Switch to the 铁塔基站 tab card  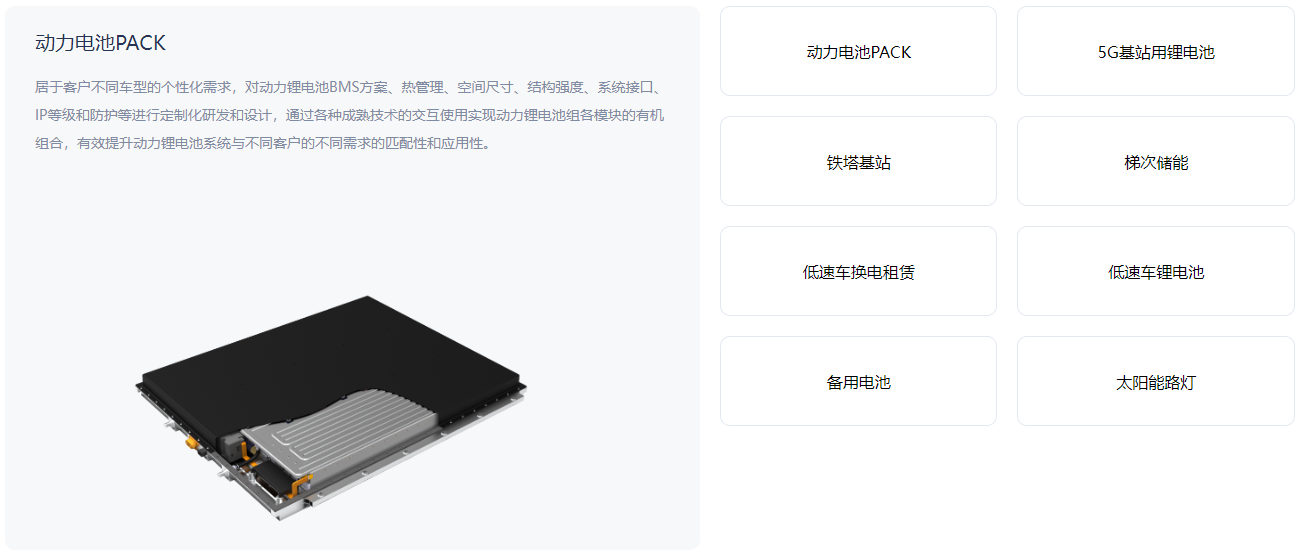coord(858,161)
